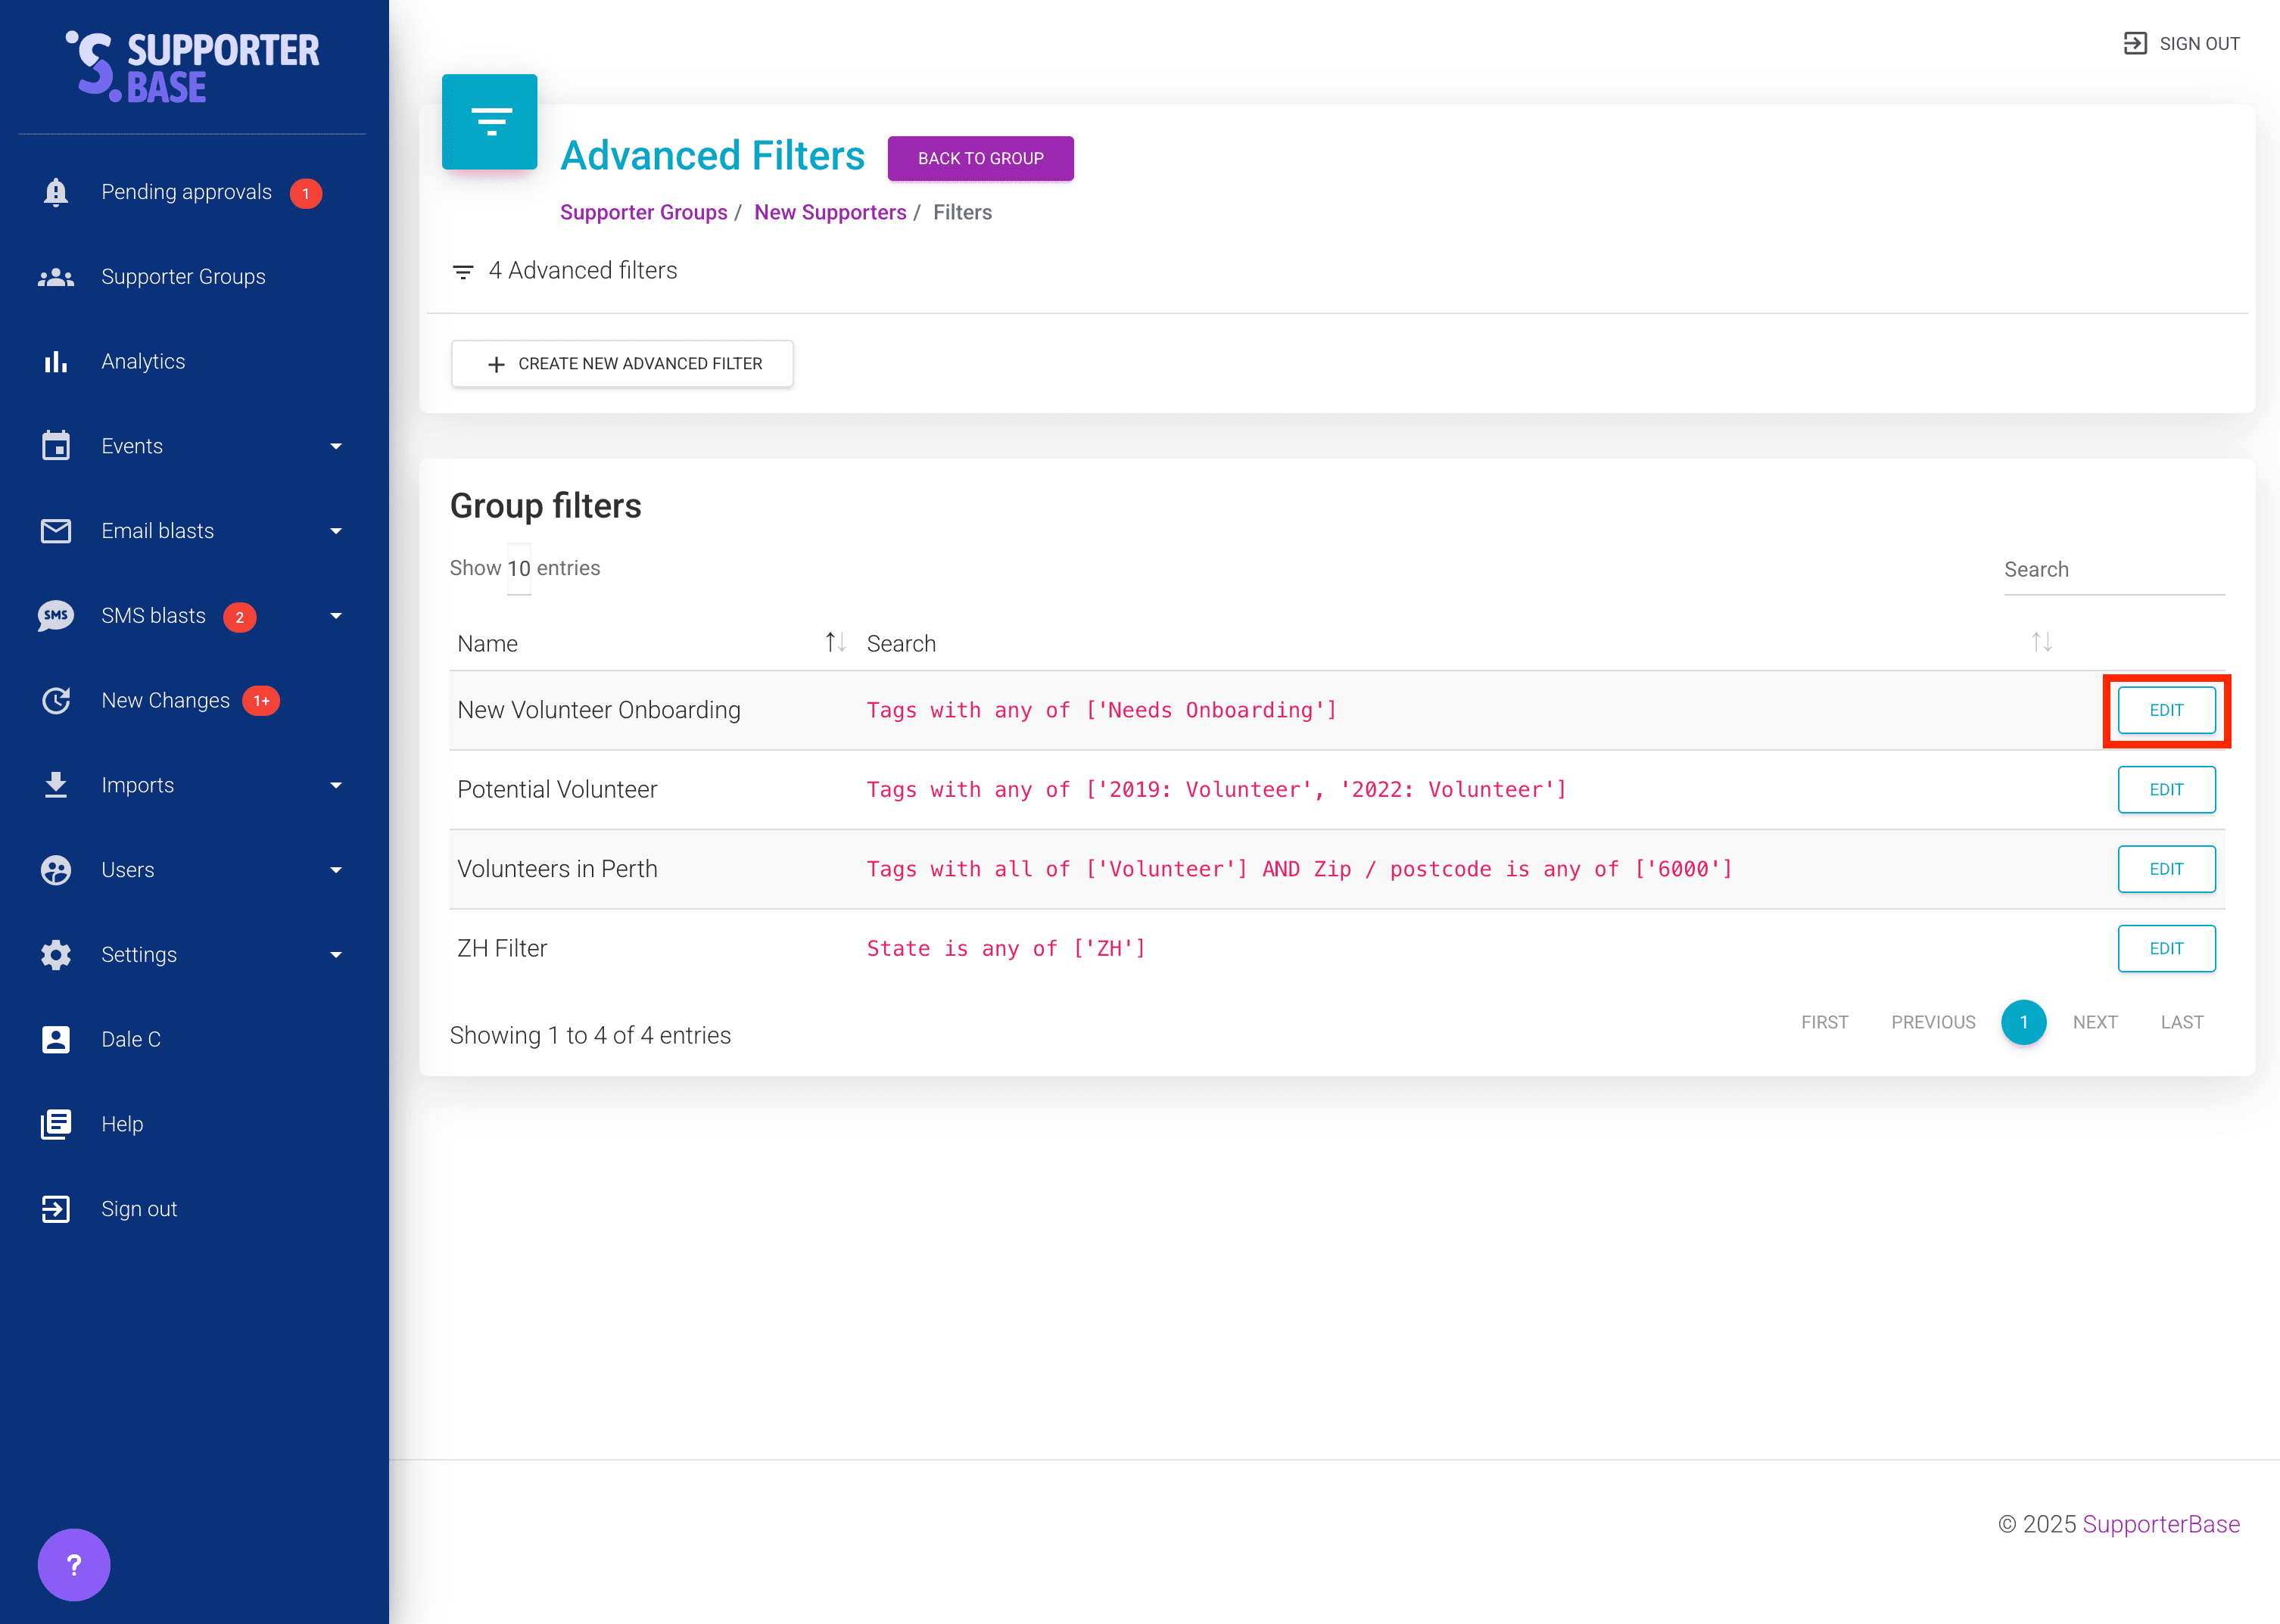Click the Analytics bar chart icon
2280x1624 pixels.
pos(56,362)
